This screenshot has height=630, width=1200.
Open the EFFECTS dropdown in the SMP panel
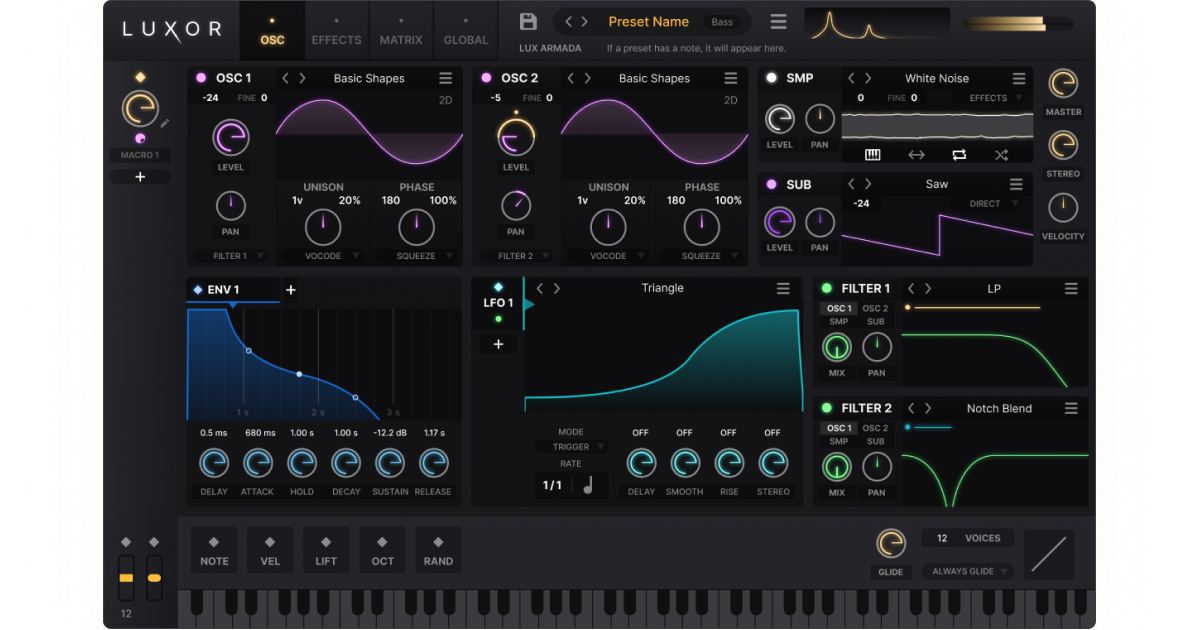[x=991, y=98]
